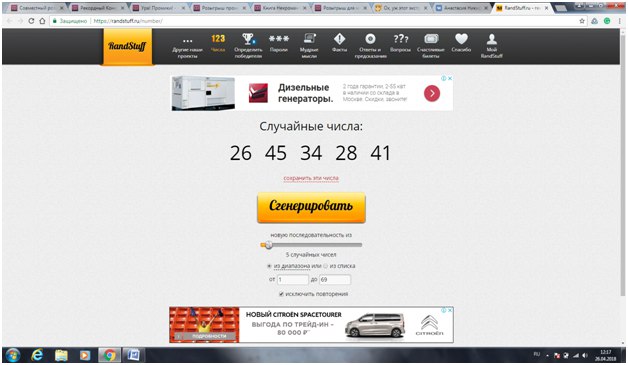The image size is (628, 365).
Task: Open the diamond 'Факты' icon
Action: 340,39
